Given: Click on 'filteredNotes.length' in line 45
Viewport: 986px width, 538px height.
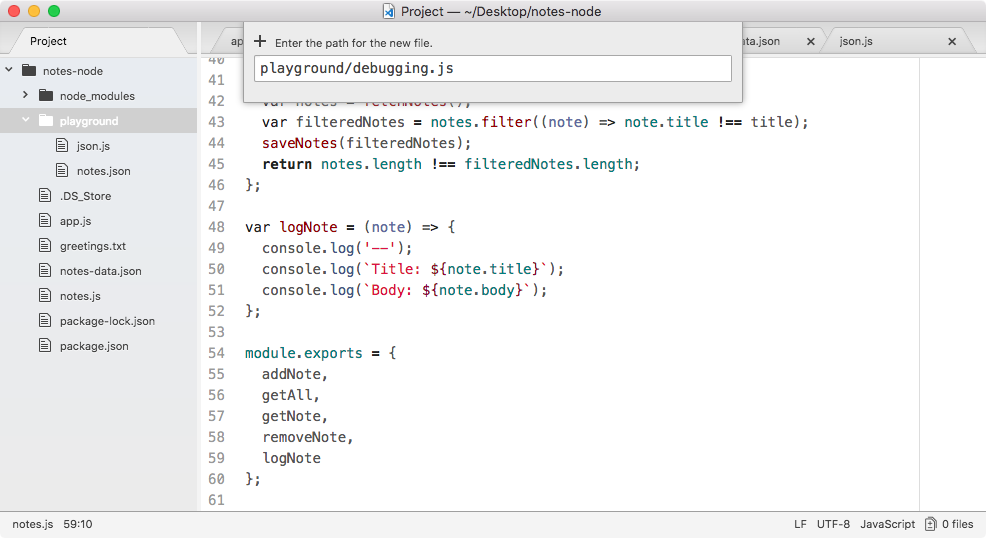Looking at the screenshot, I should click(548, 164).
